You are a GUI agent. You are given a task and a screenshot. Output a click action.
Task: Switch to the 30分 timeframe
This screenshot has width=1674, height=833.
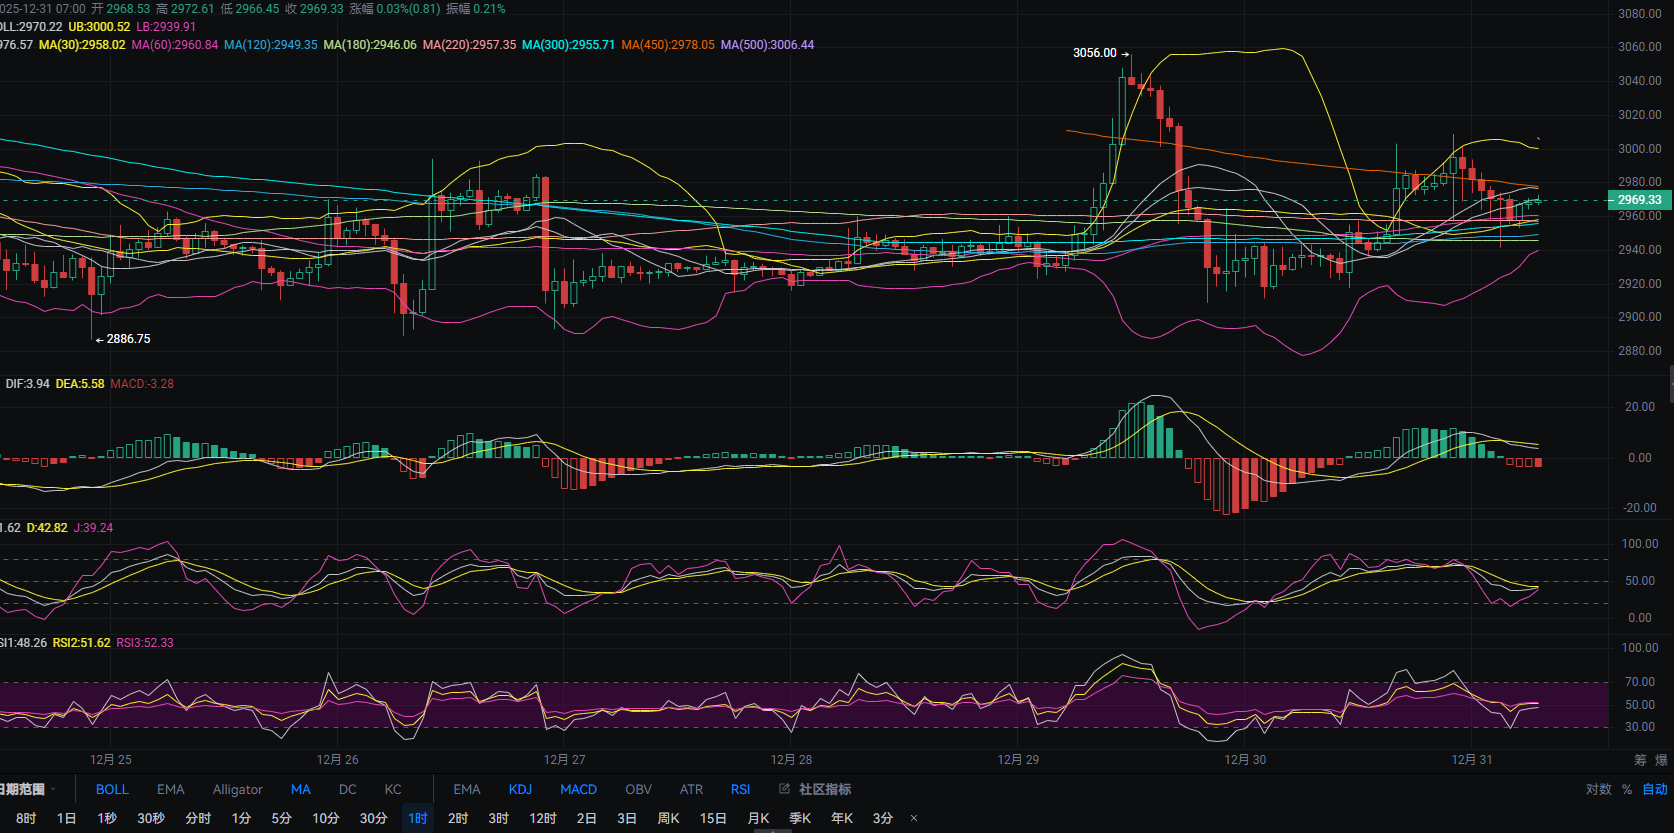click(373, 818)
